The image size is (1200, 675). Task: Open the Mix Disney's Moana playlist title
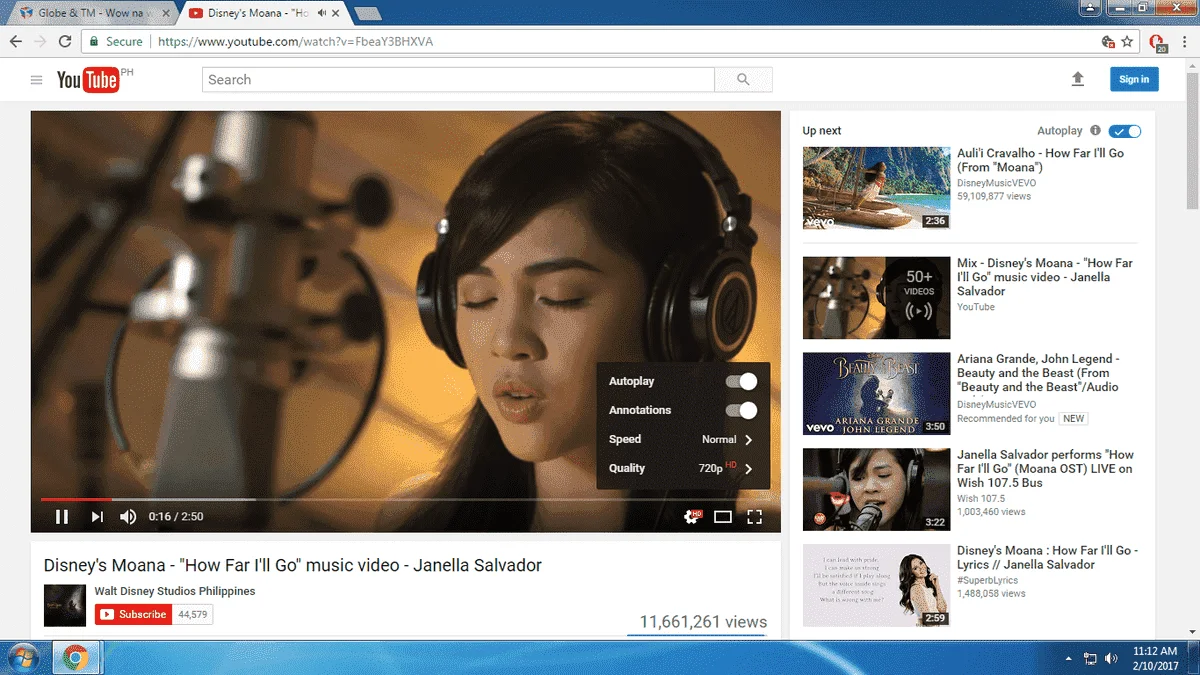pyautogui.click(x=1045, y=277)
